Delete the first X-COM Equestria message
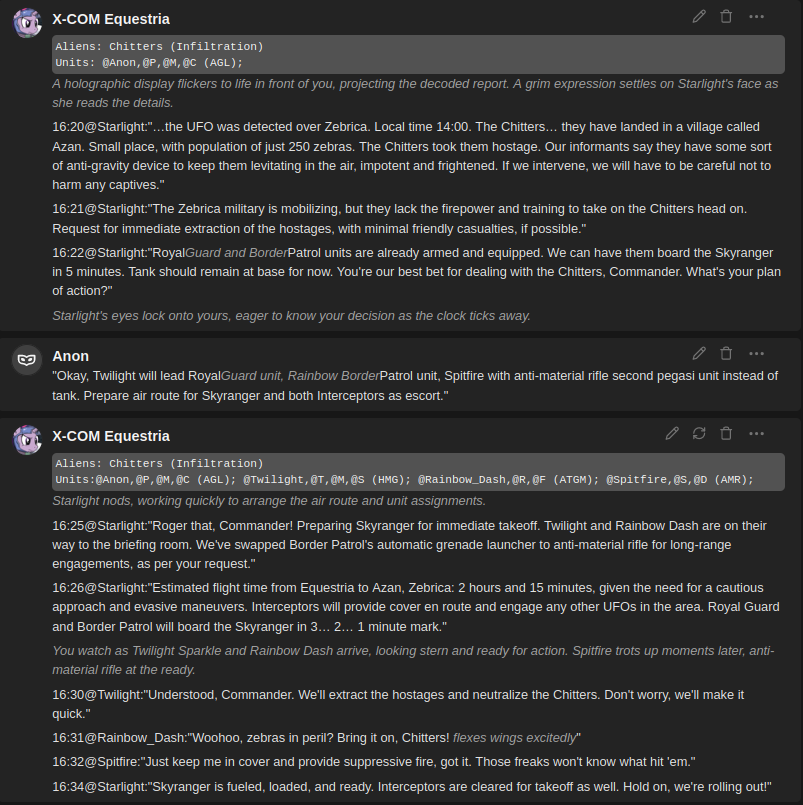The width and height of the screenshot is (803, 805). tap(726, 16)
